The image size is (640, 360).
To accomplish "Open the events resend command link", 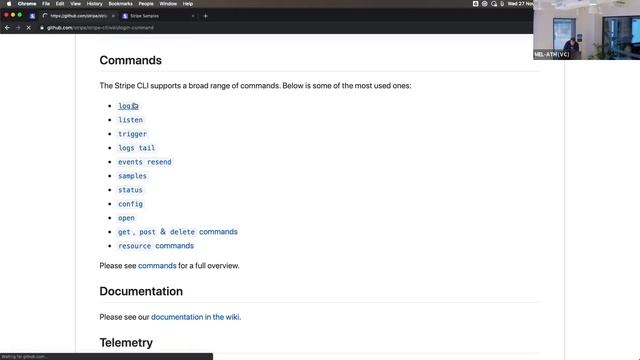I will 145,162.
